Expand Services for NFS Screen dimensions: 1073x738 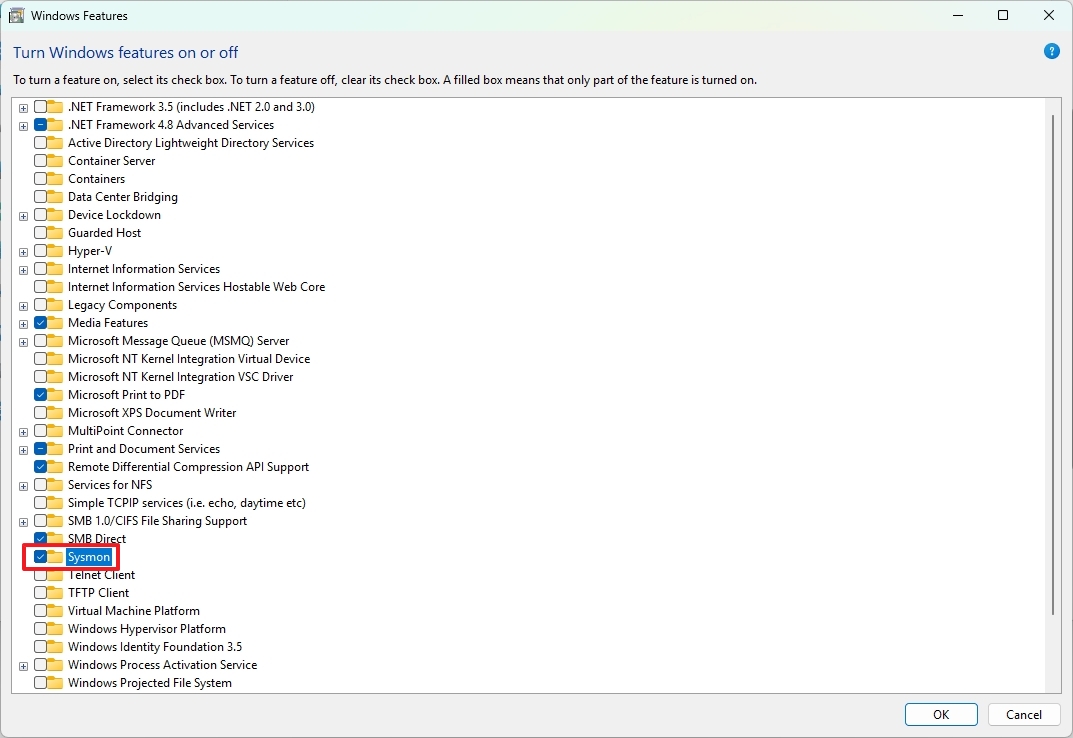[22, 484]
